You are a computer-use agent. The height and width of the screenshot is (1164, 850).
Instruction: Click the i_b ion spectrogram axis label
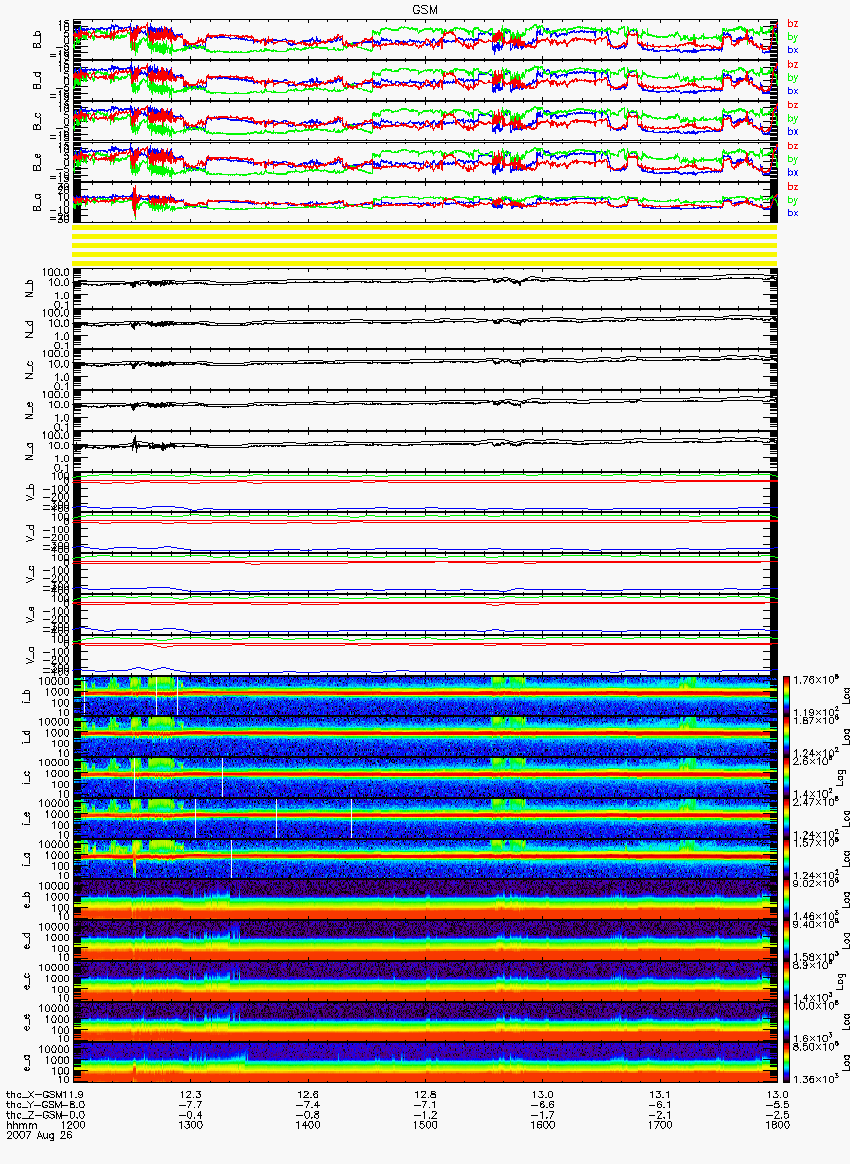click(25, 696)
